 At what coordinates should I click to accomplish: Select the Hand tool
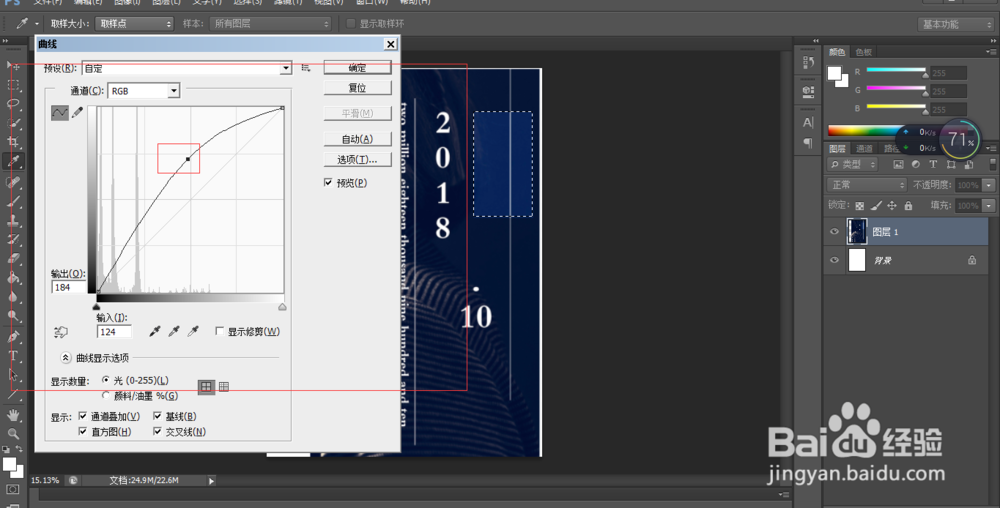13,415
